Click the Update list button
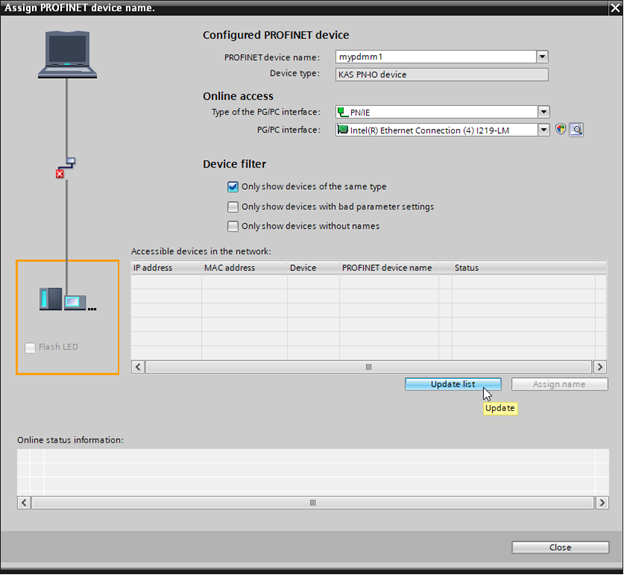Image resolution: width=624 pixels, height=575 pixels. 453,384
